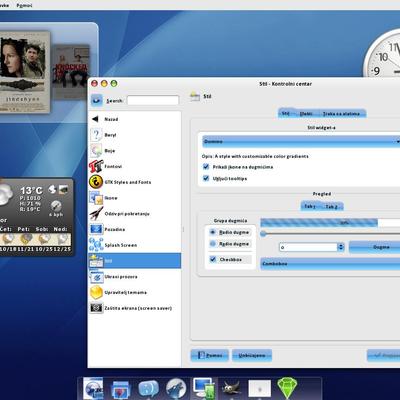400x400 pixels.
Task: Click the blank window thumbnail in dock
Action: 260,389
